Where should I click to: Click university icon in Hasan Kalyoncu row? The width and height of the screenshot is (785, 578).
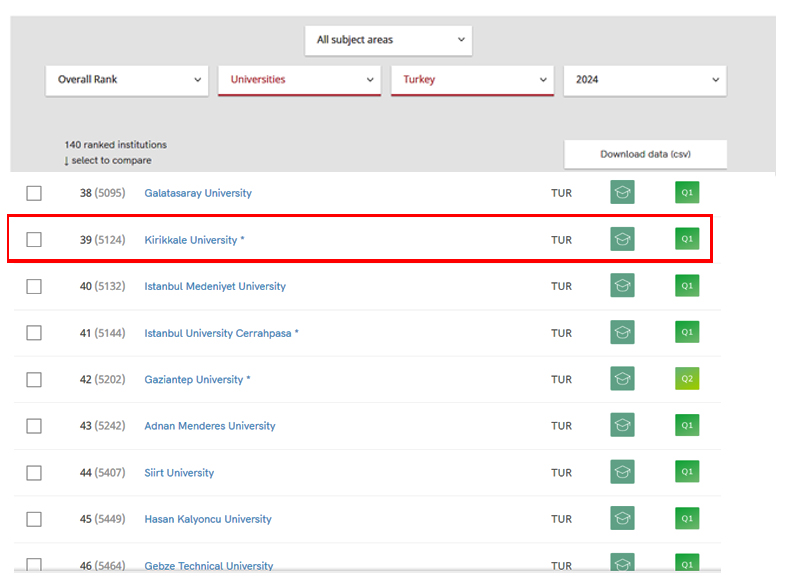(x=622, y=518)
